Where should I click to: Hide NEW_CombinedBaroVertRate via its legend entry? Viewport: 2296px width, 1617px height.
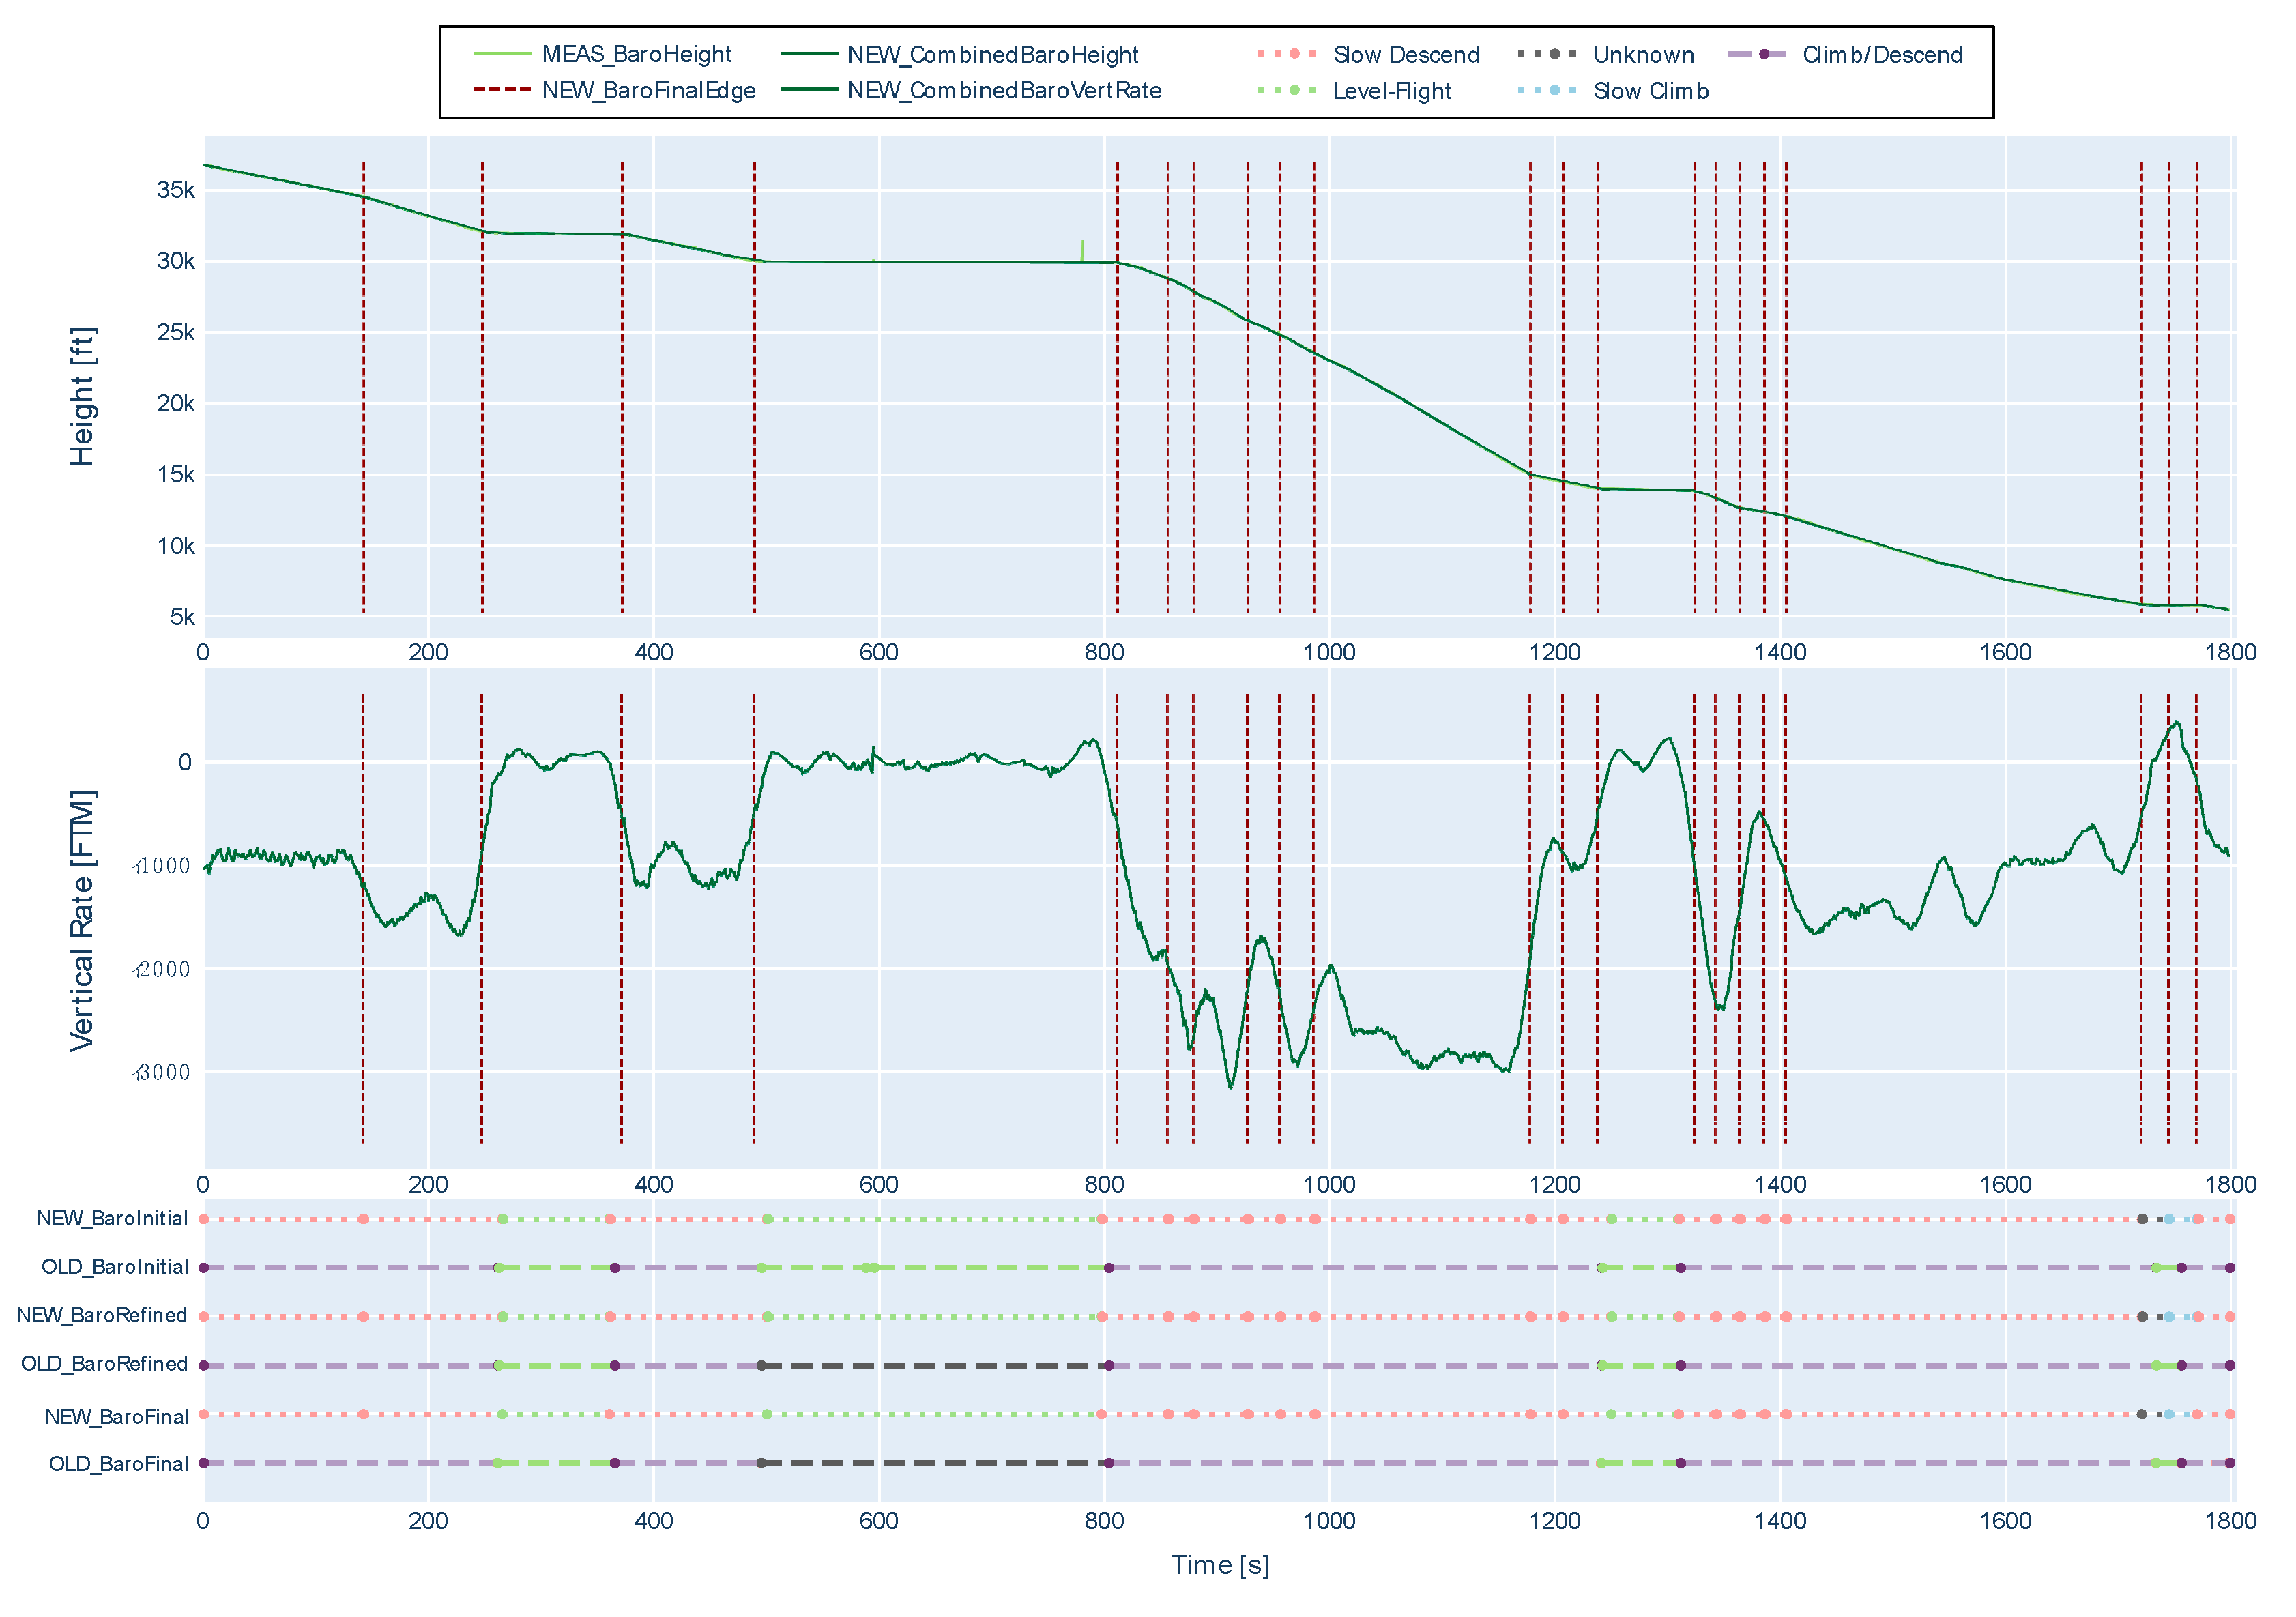[x=971, y=90]
